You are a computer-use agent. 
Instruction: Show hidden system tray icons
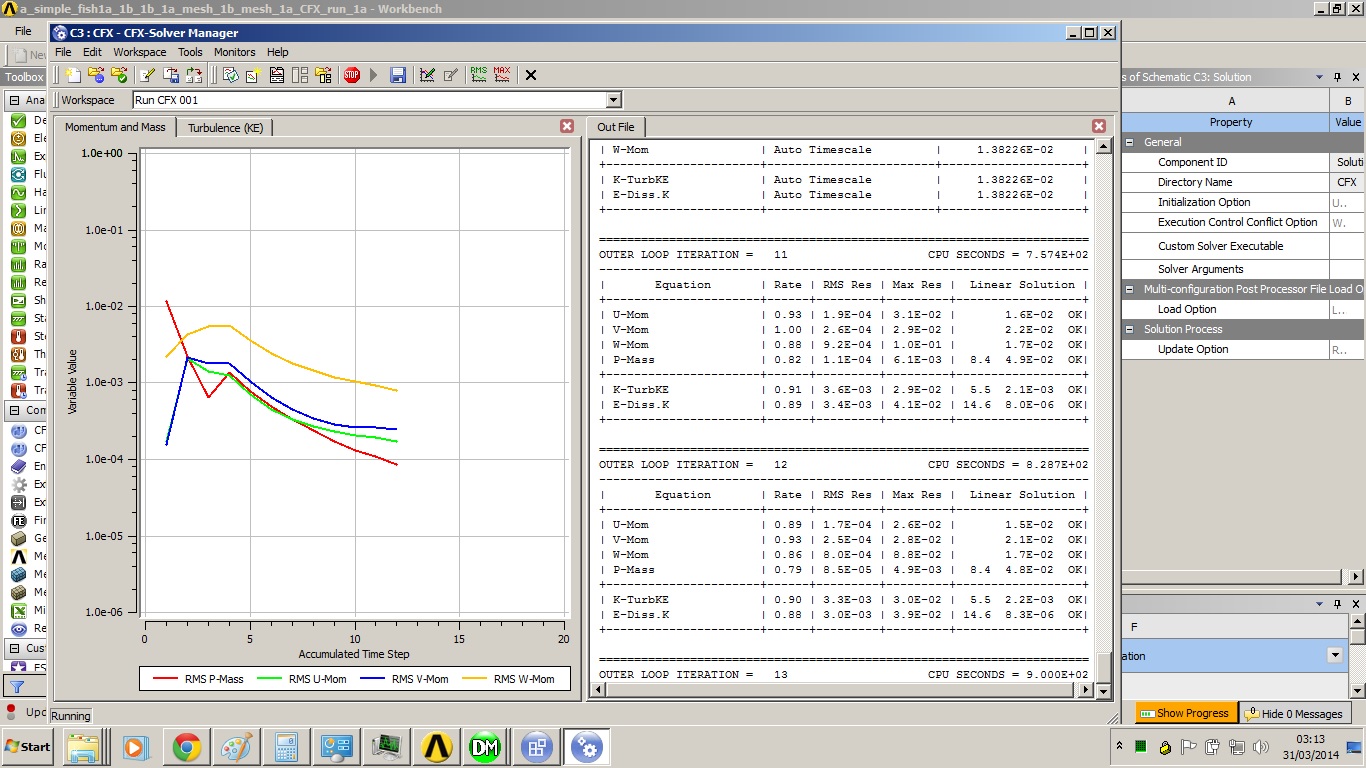(x=1119, y=747)
